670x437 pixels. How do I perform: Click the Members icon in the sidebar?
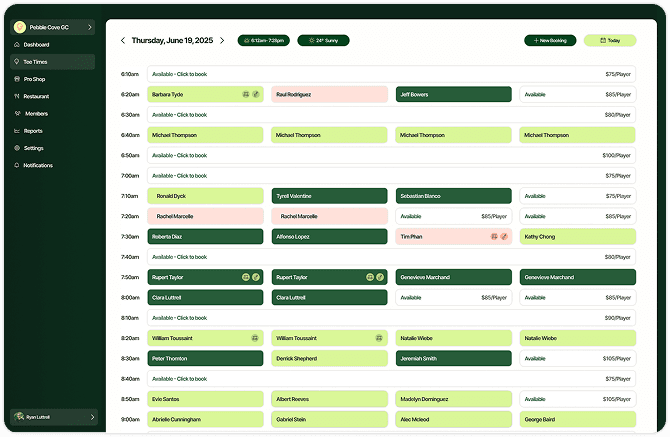click(x=16, y=113)
